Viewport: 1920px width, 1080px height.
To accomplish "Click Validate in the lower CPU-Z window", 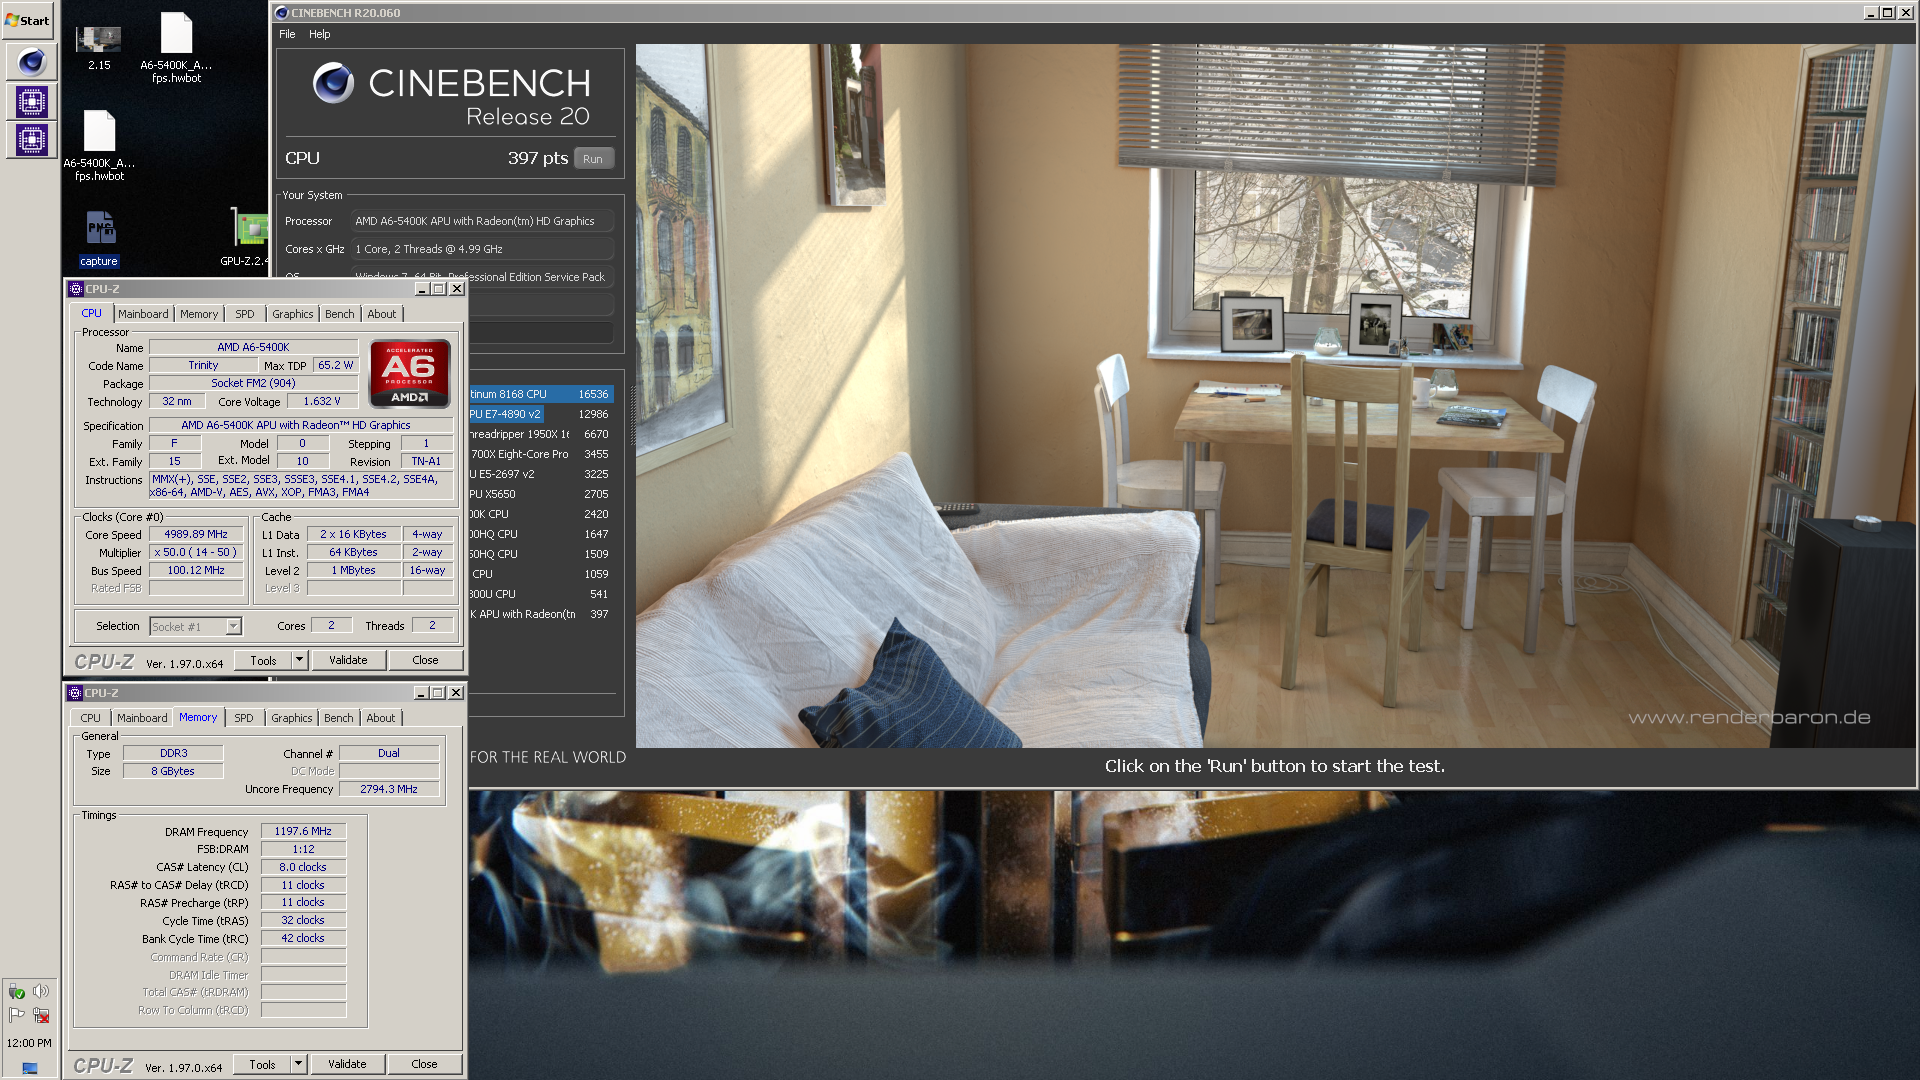I will [347, 1065].
